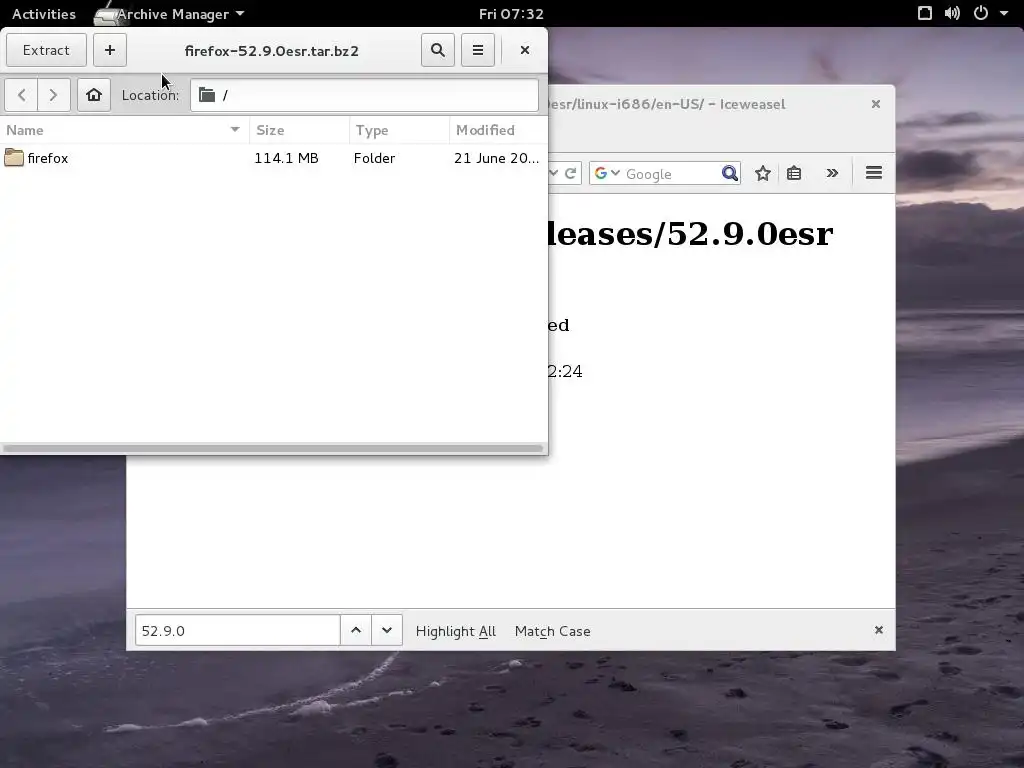The width and height of the screenshot is (1024, 768).
Task: Click the window icon in the top bar
Action: pos(925,13)
